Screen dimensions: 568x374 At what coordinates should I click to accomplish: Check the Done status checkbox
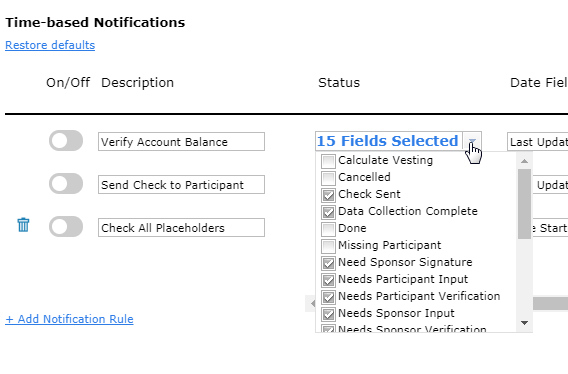click(328, 229)
